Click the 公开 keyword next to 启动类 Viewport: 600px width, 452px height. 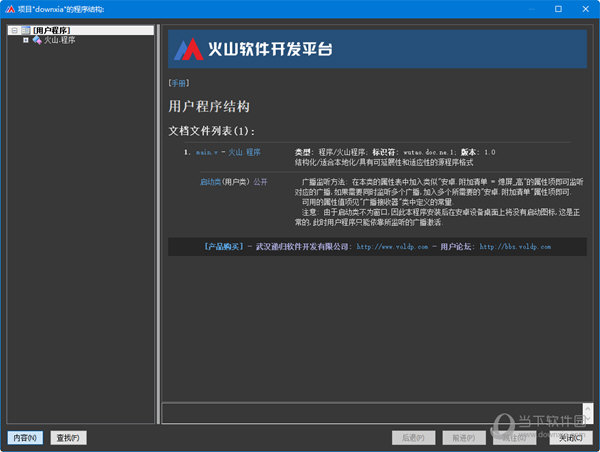pyautogui.click(x=260, y=182)
